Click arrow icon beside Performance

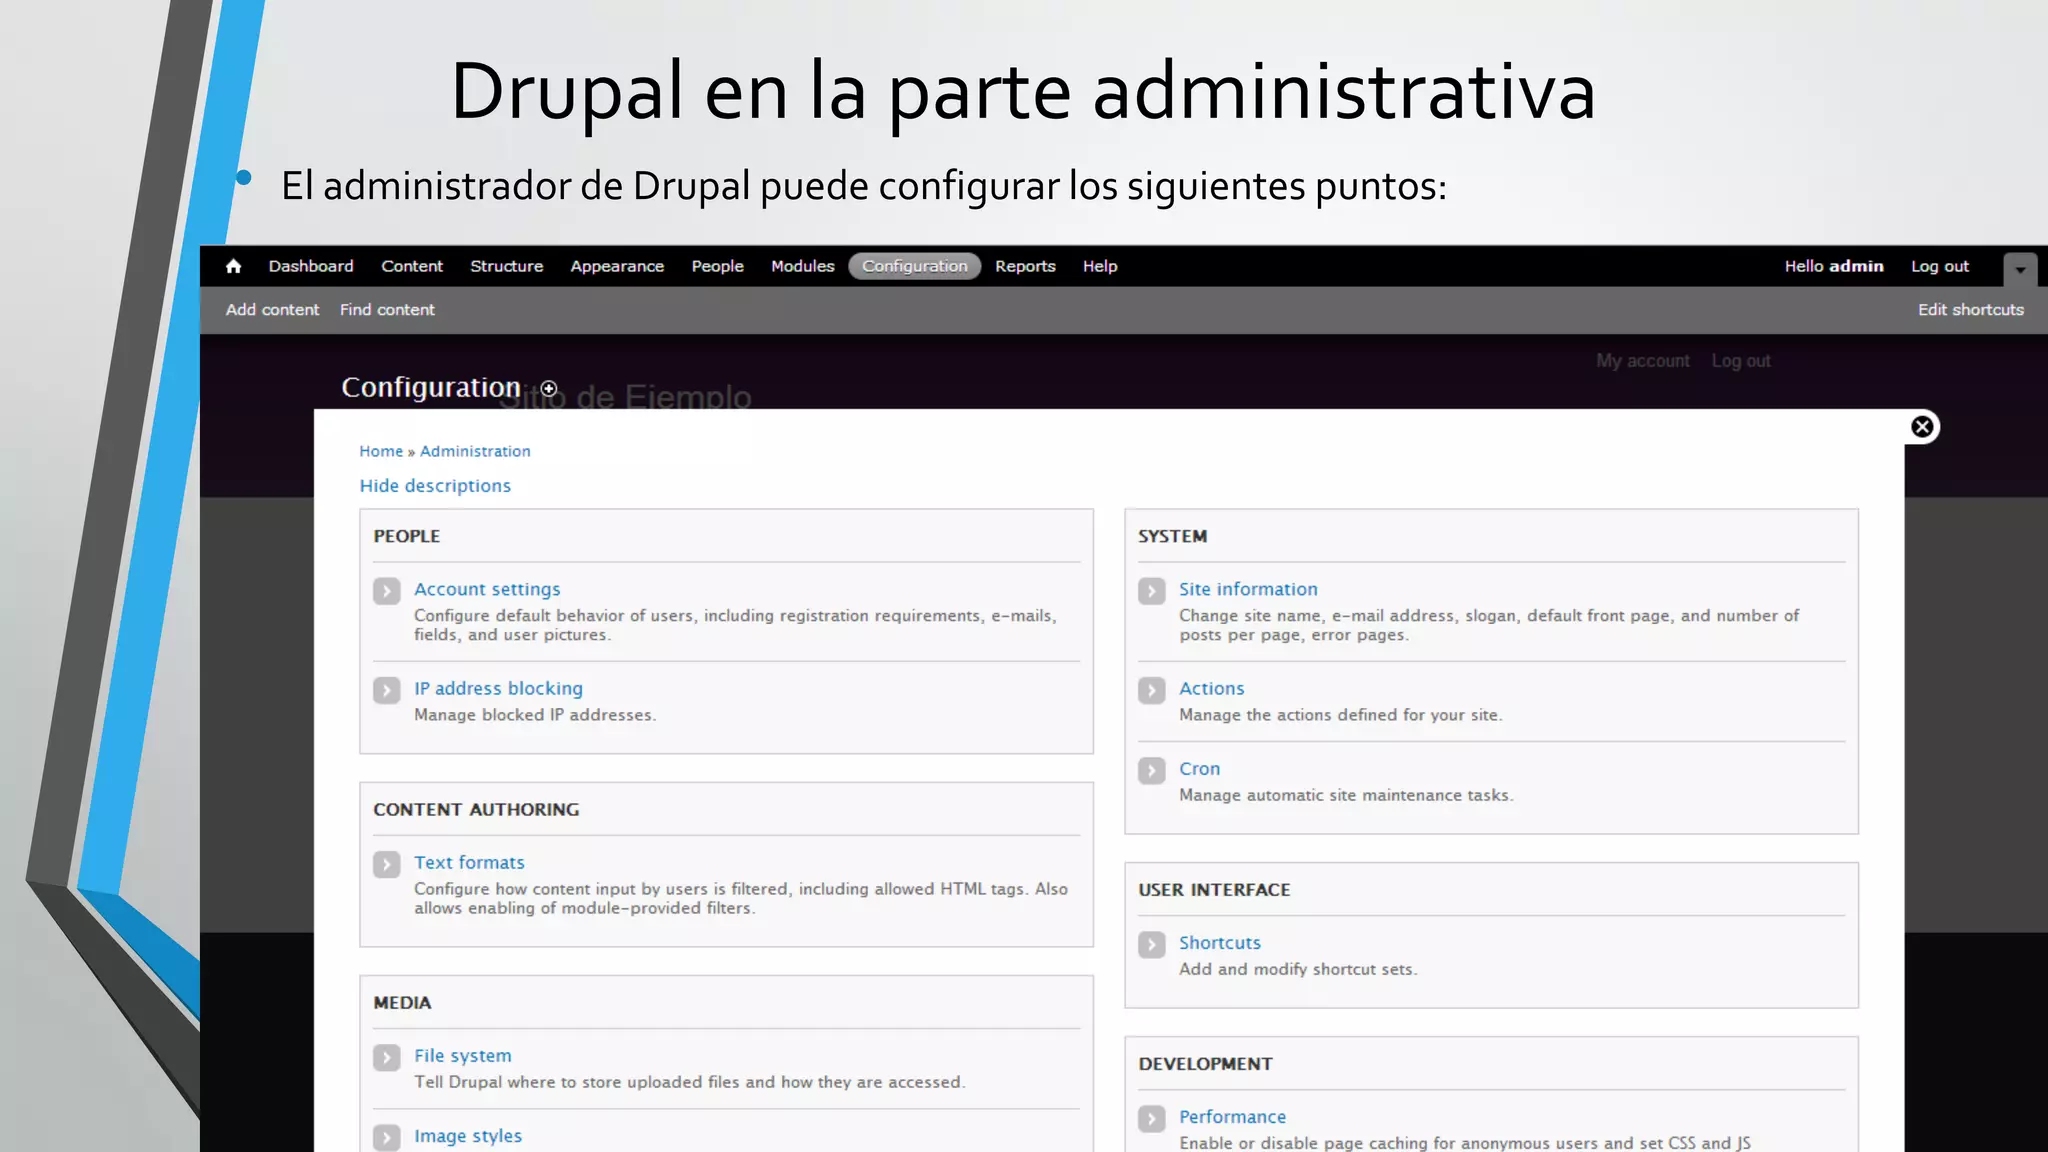(1152, 1118)
